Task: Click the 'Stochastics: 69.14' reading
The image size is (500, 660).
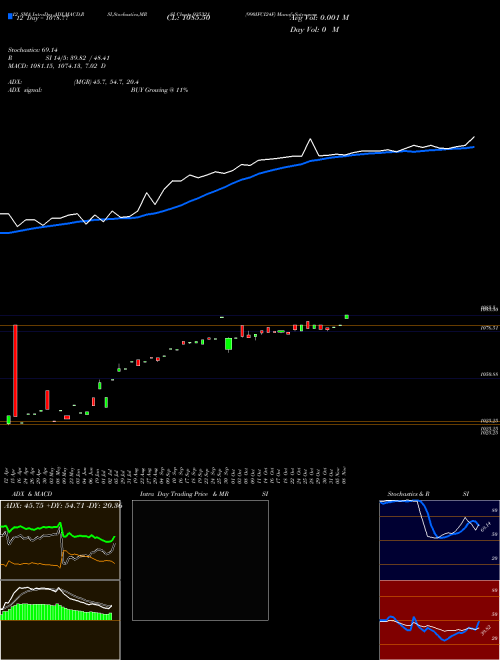Action: tap(33, 50)
